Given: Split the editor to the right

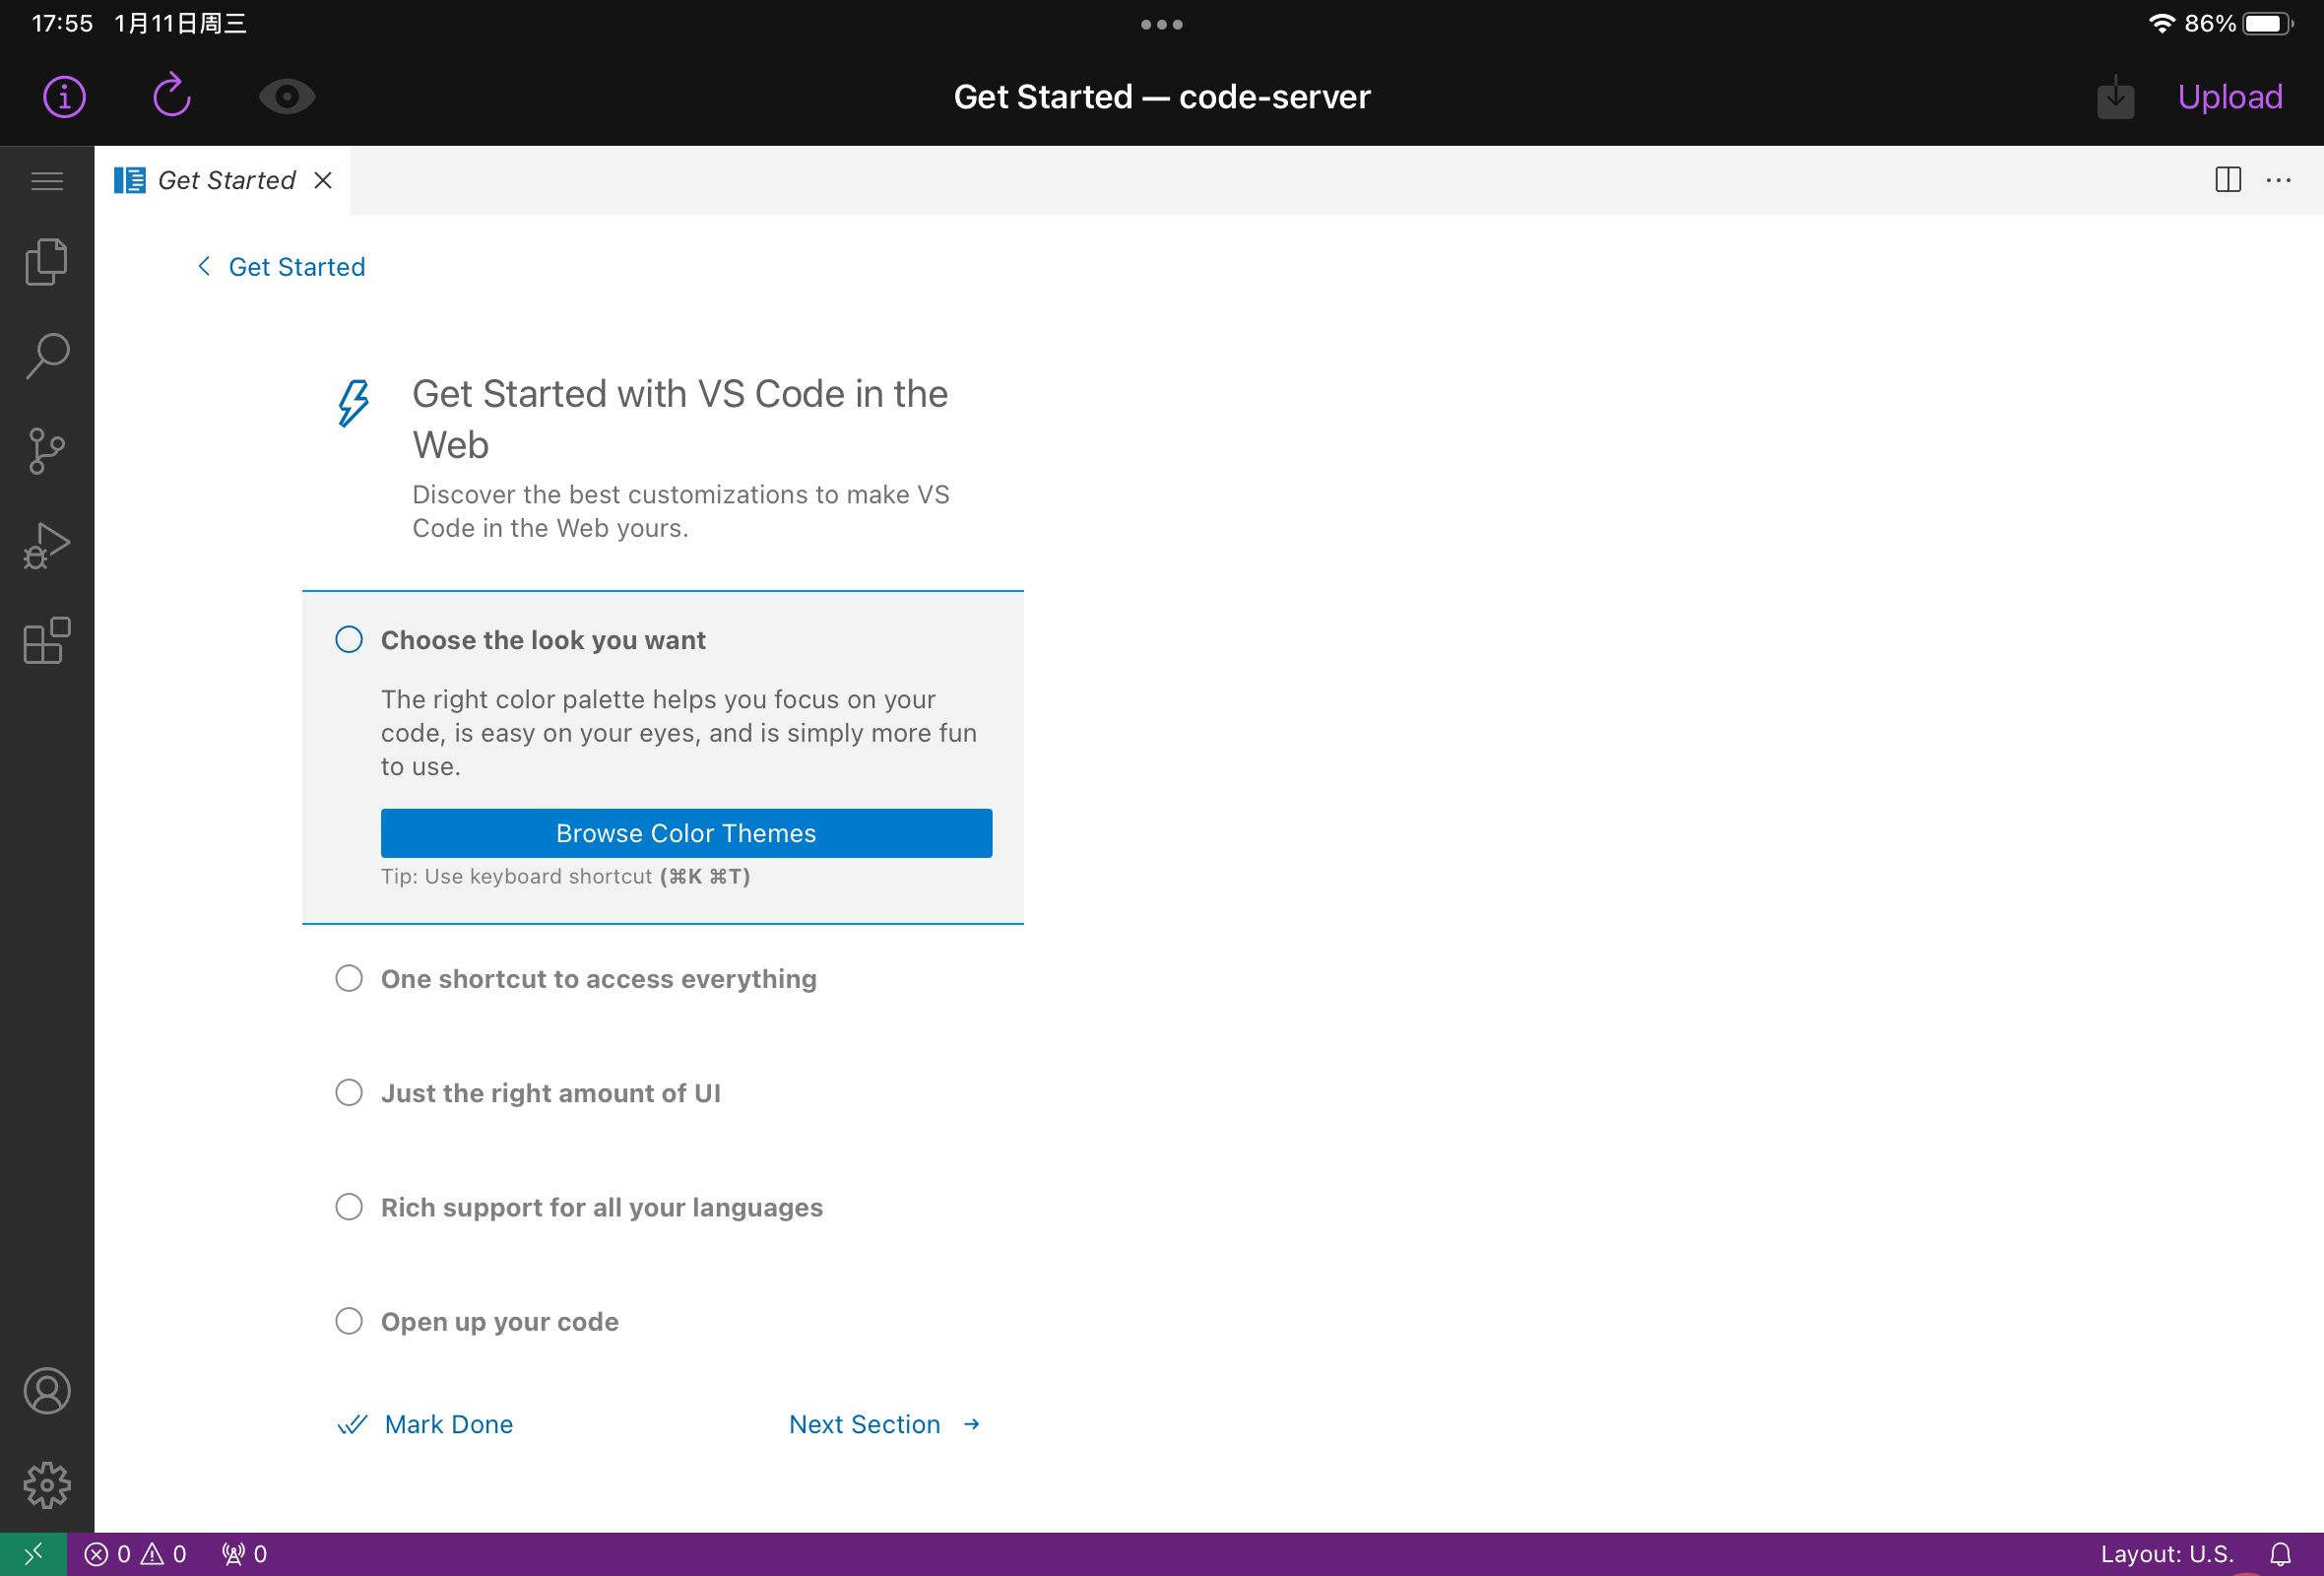Looking at the screenshot, I should point(2228,180).
